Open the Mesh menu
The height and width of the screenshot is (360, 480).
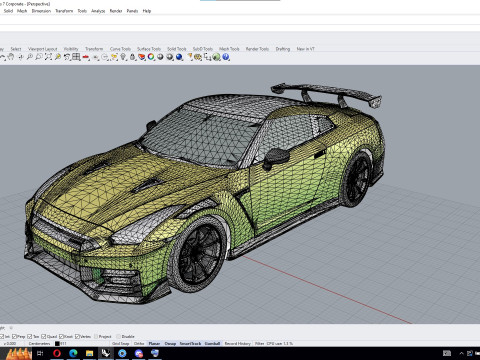click(22, 11)
